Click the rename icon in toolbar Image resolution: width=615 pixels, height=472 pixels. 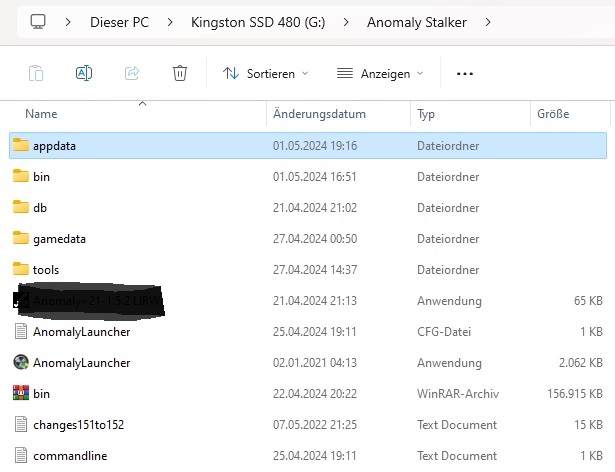click(84, 73)
